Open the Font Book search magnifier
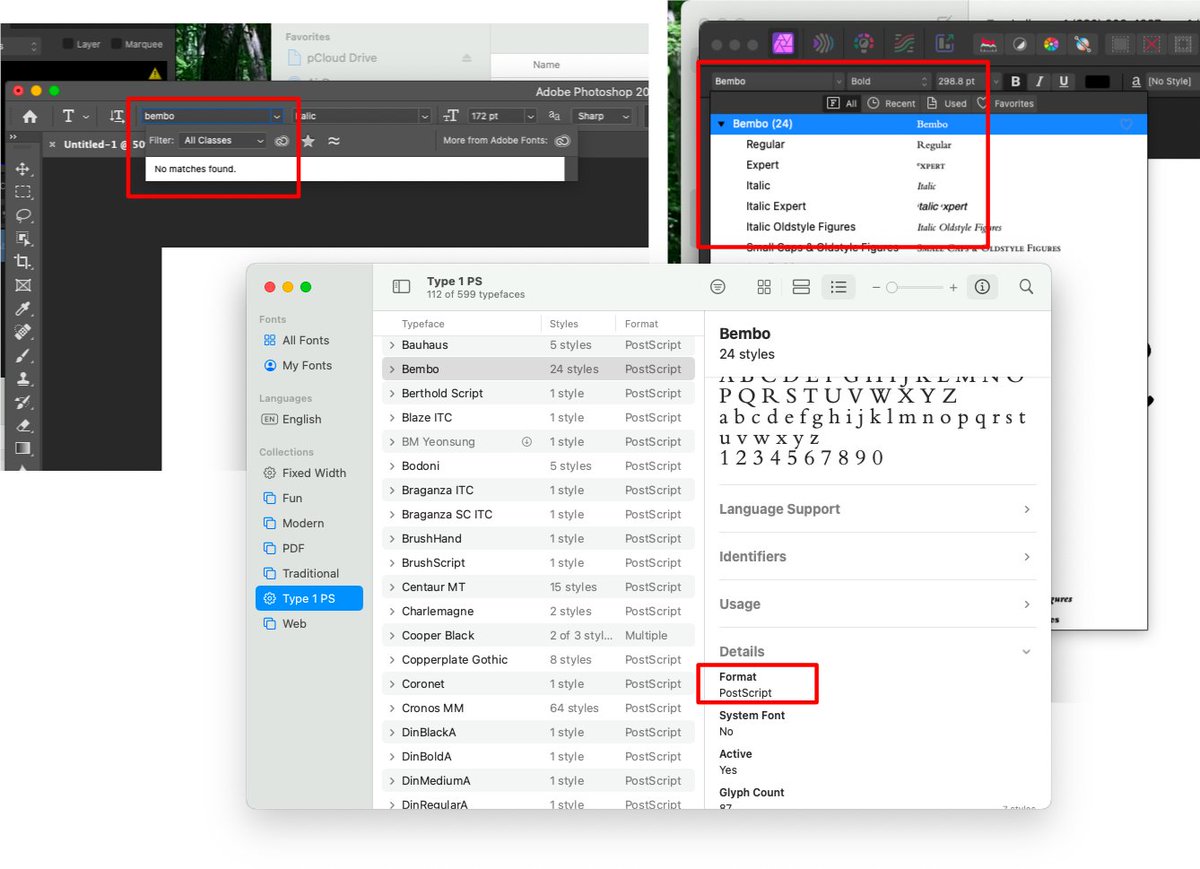Image resolution: width=1200 pixels, height=869 pixels. point(1026,287)
